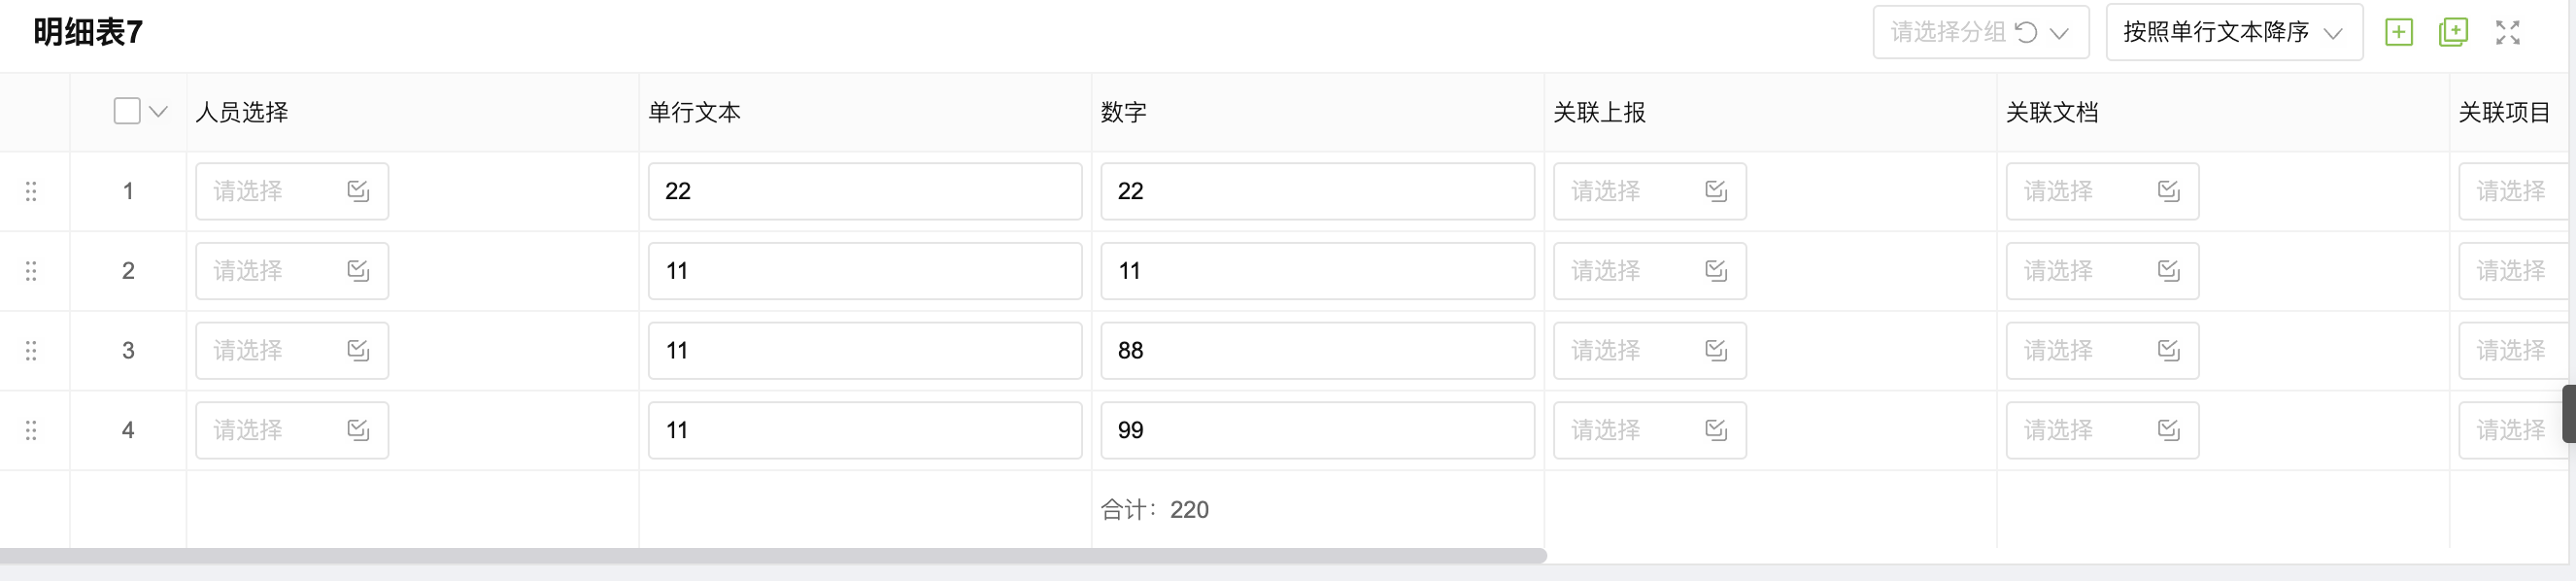The image size is (2576, 581).
Task: Click the 关联文档 请选择 field in row 2
Action: pyautogui.click(x=2102, y=270)
